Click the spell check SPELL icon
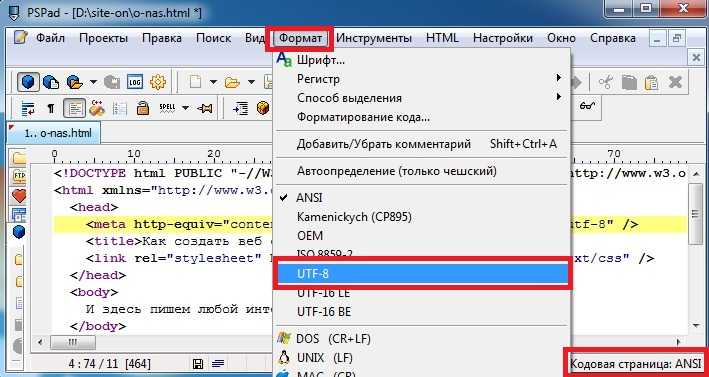709x377 pixels. click(x=167, y=108)
